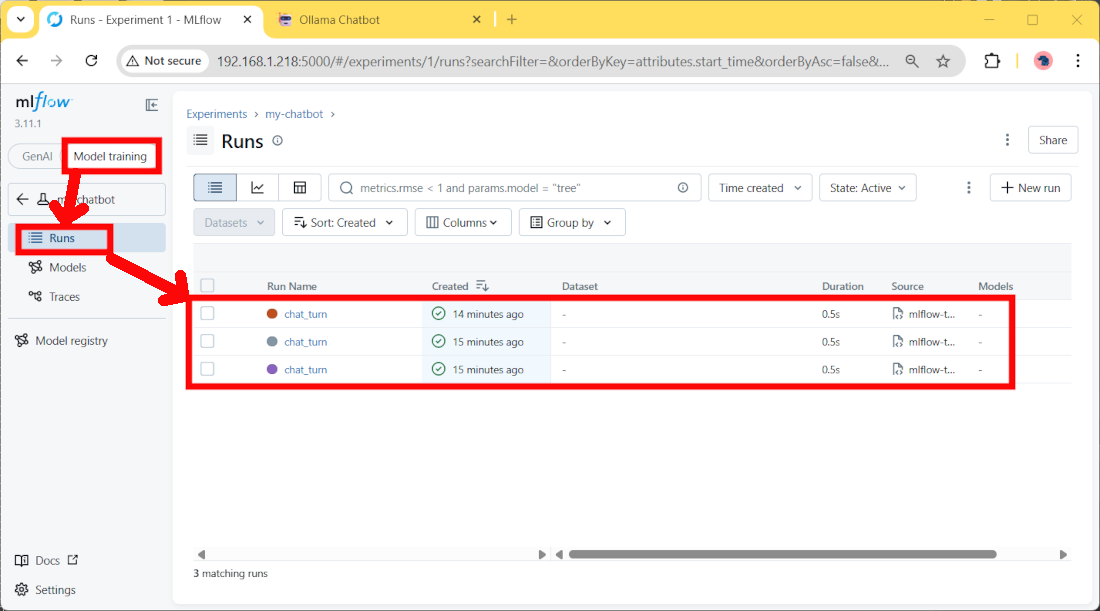Select all runs via the header checkbox
Viewport: 1100px width, 611px height.
point(207,285)
